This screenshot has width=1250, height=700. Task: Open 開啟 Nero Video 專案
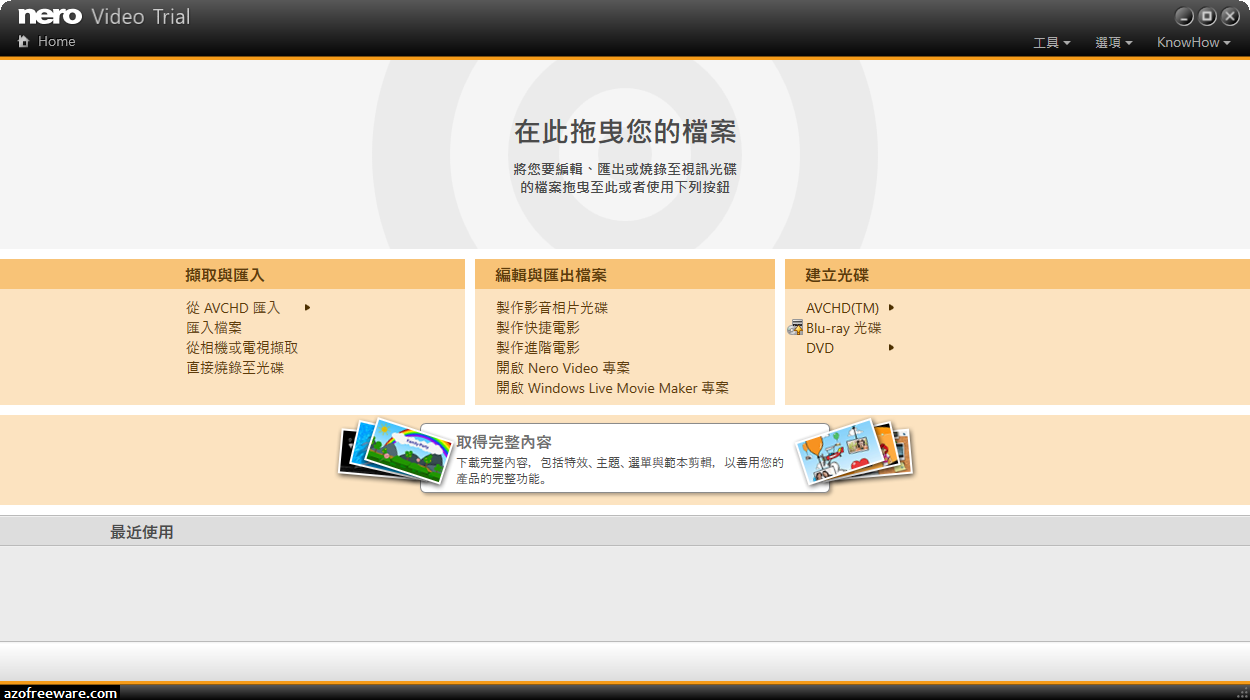563,368
